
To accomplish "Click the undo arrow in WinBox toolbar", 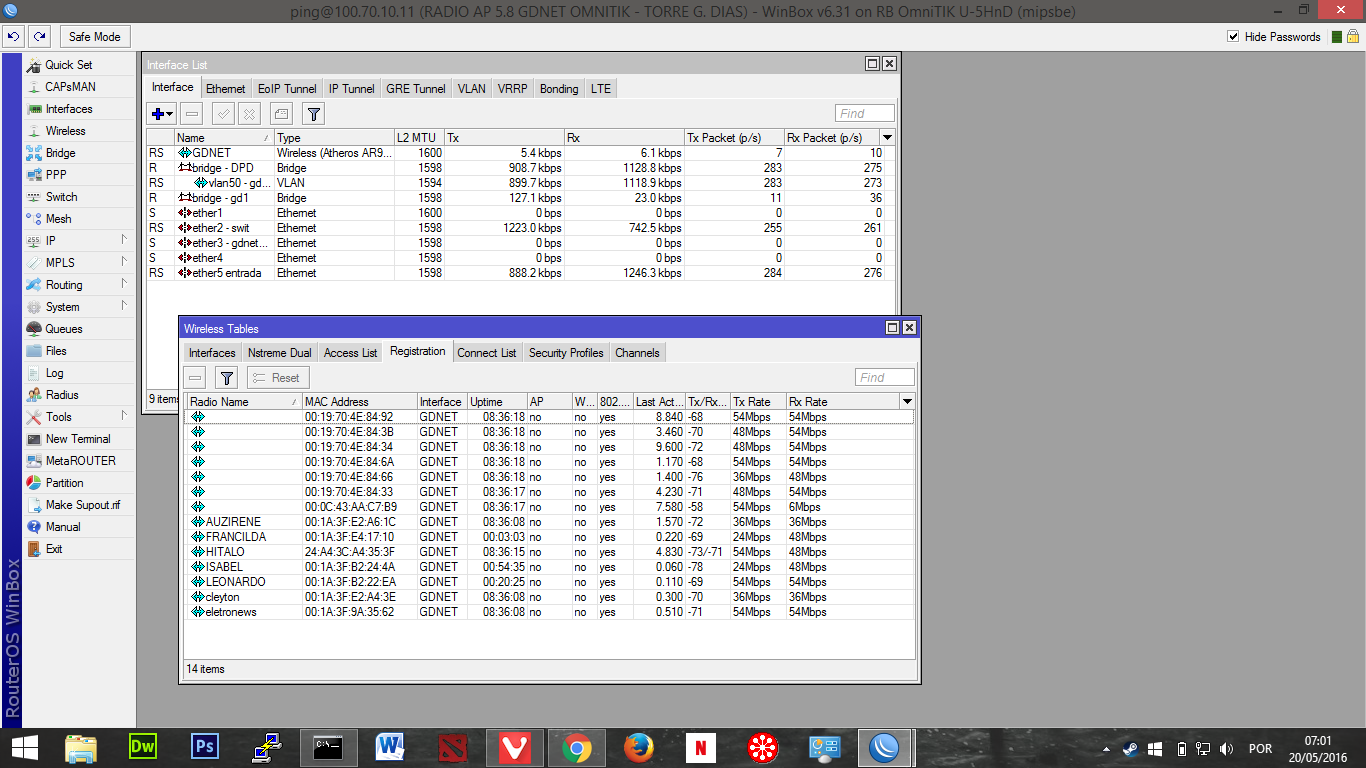I will pyautogui.click(x=13, y=37).
